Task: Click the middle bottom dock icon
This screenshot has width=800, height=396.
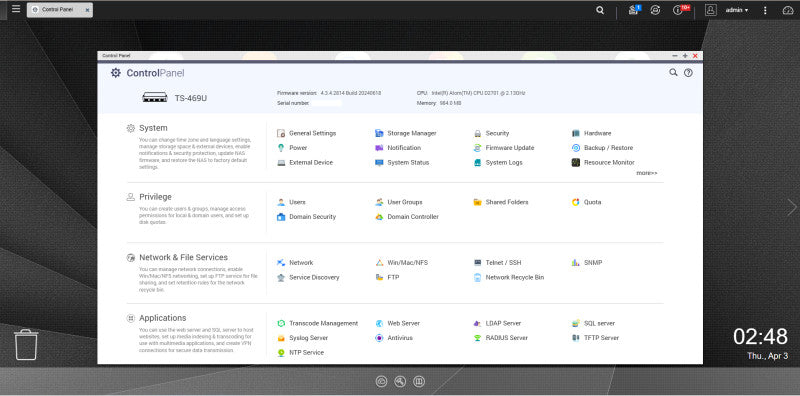Action: pos(400,381)
